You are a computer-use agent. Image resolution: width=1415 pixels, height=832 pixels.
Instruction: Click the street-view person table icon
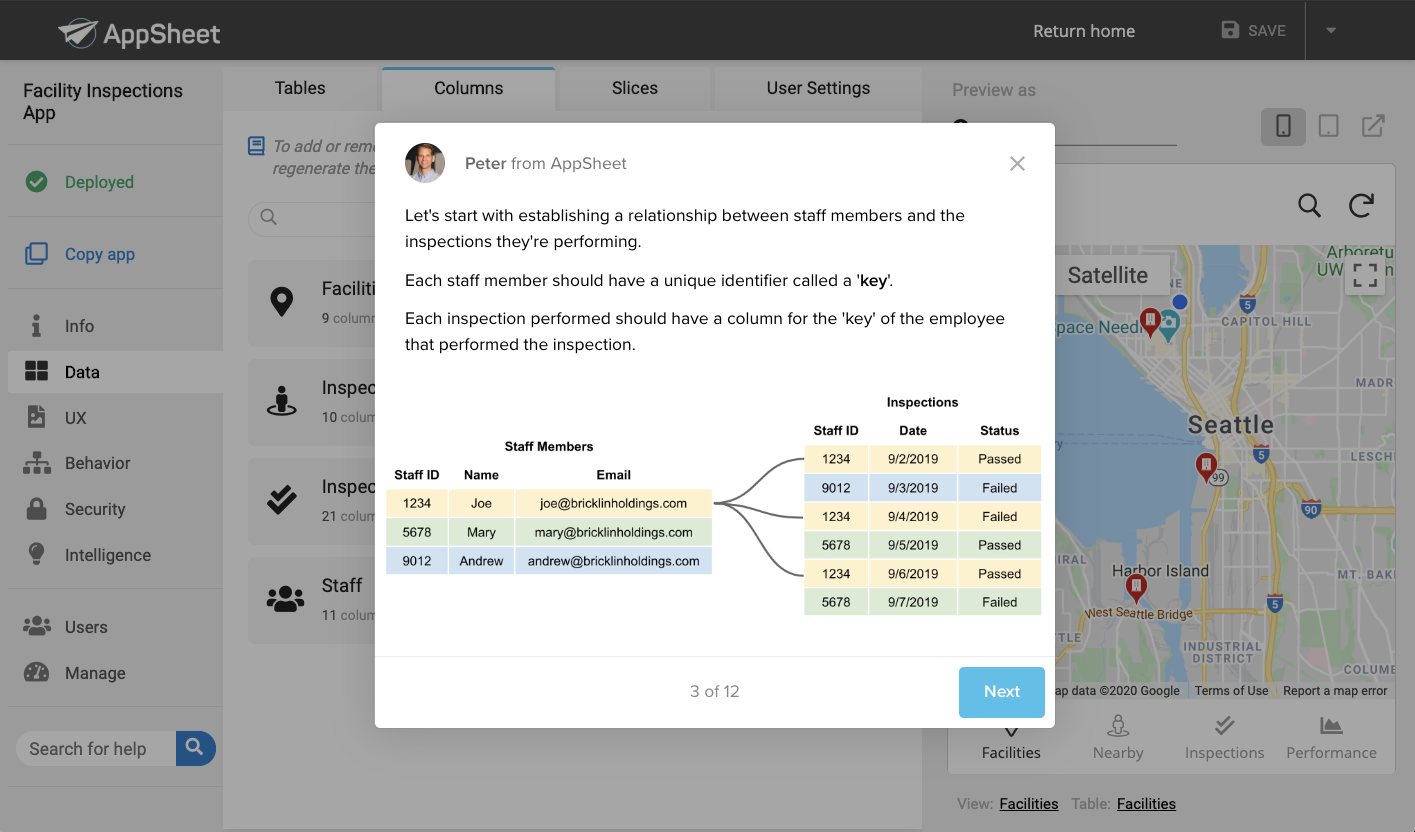tap(282, 400)
